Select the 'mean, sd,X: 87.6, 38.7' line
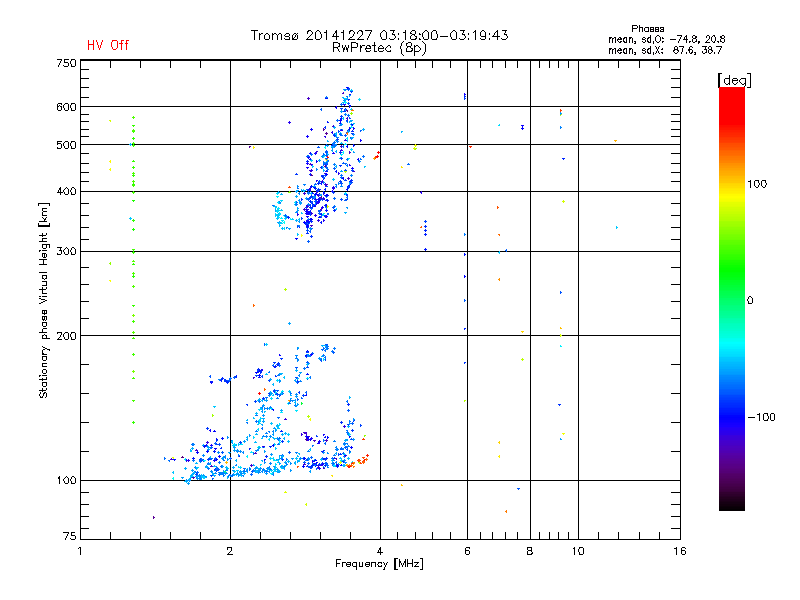 pyautogui.click(x=665, y=50)
